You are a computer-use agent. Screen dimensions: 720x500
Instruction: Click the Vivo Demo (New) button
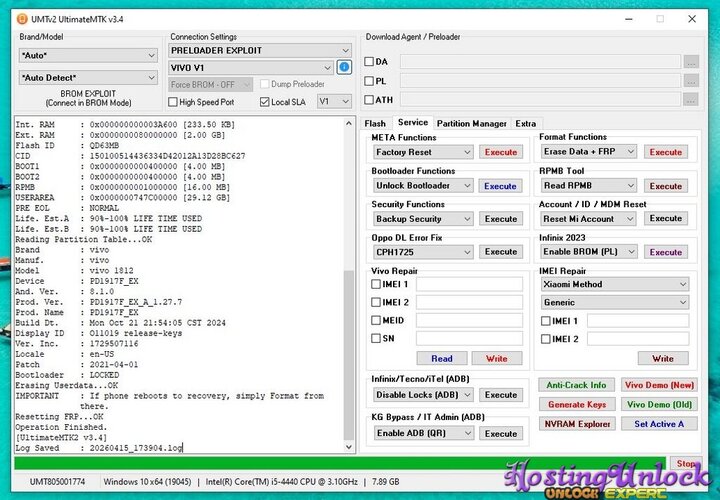[x=659, y=385]
